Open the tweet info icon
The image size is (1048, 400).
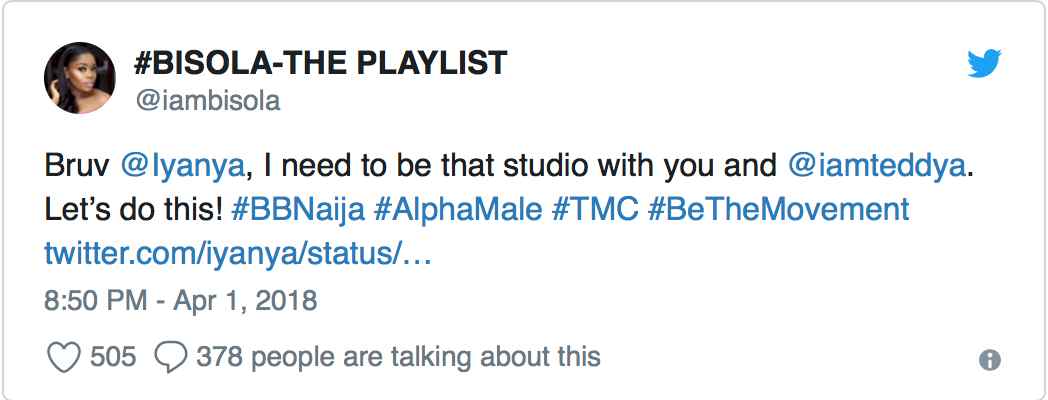[990, 360]
